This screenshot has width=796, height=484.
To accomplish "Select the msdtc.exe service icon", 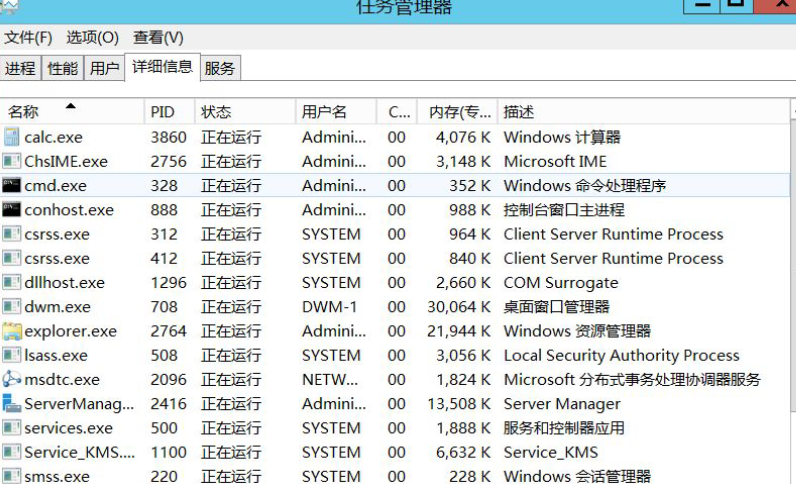I will (12, 379).
